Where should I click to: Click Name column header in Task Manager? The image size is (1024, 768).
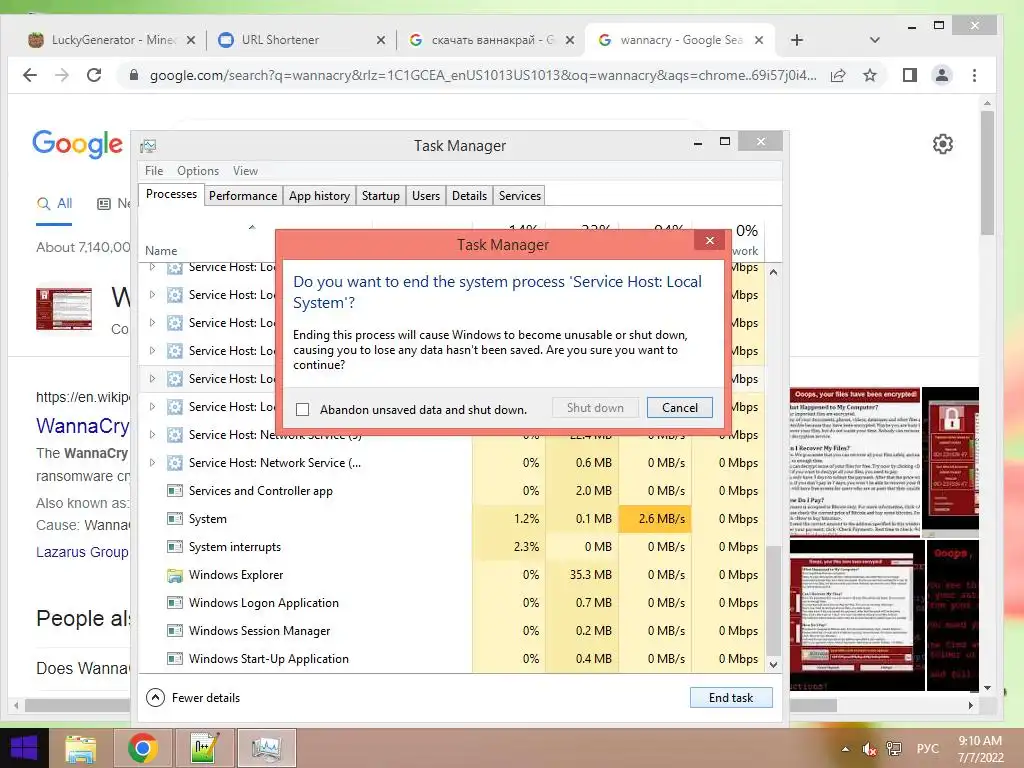(x=161, y=251)
